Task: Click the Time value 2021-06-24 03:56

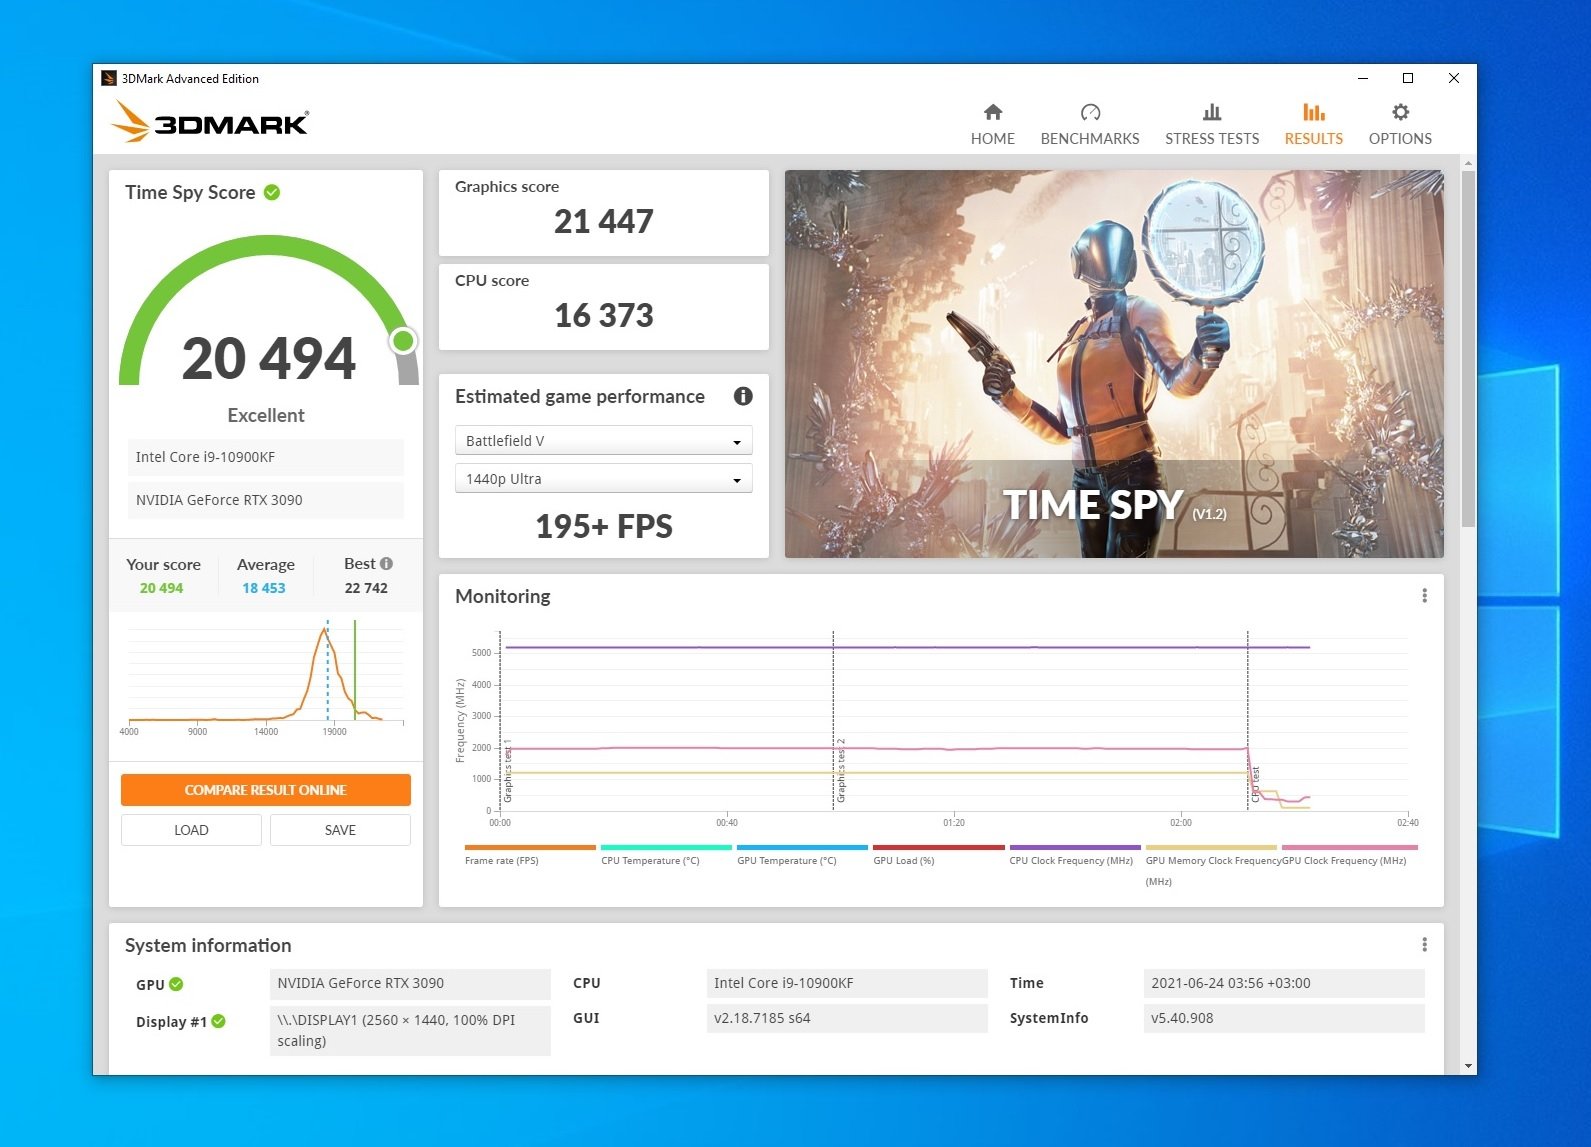Action: [x=1283, y=983]
